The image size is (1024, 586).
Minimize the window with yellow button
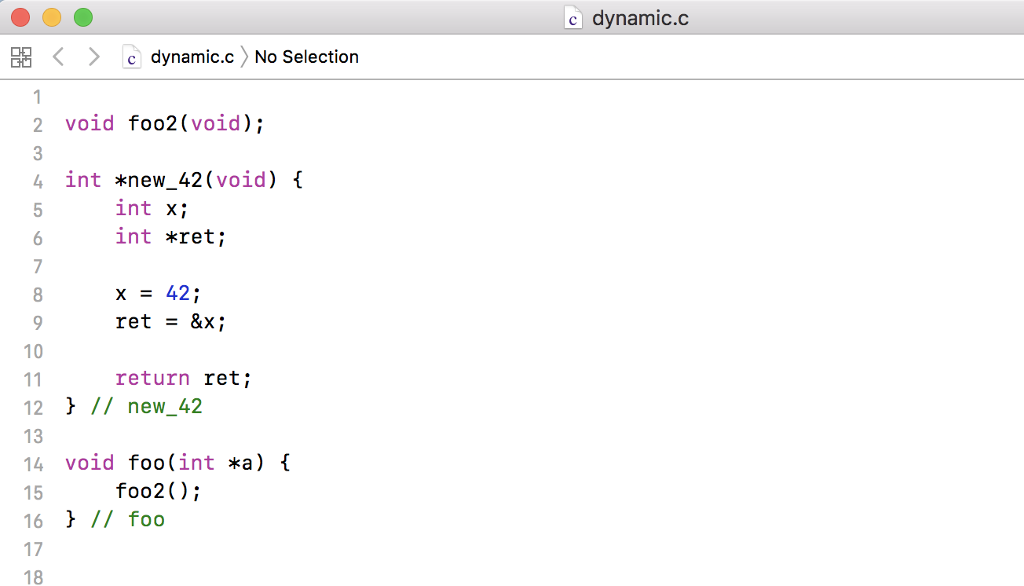point(51,18)
